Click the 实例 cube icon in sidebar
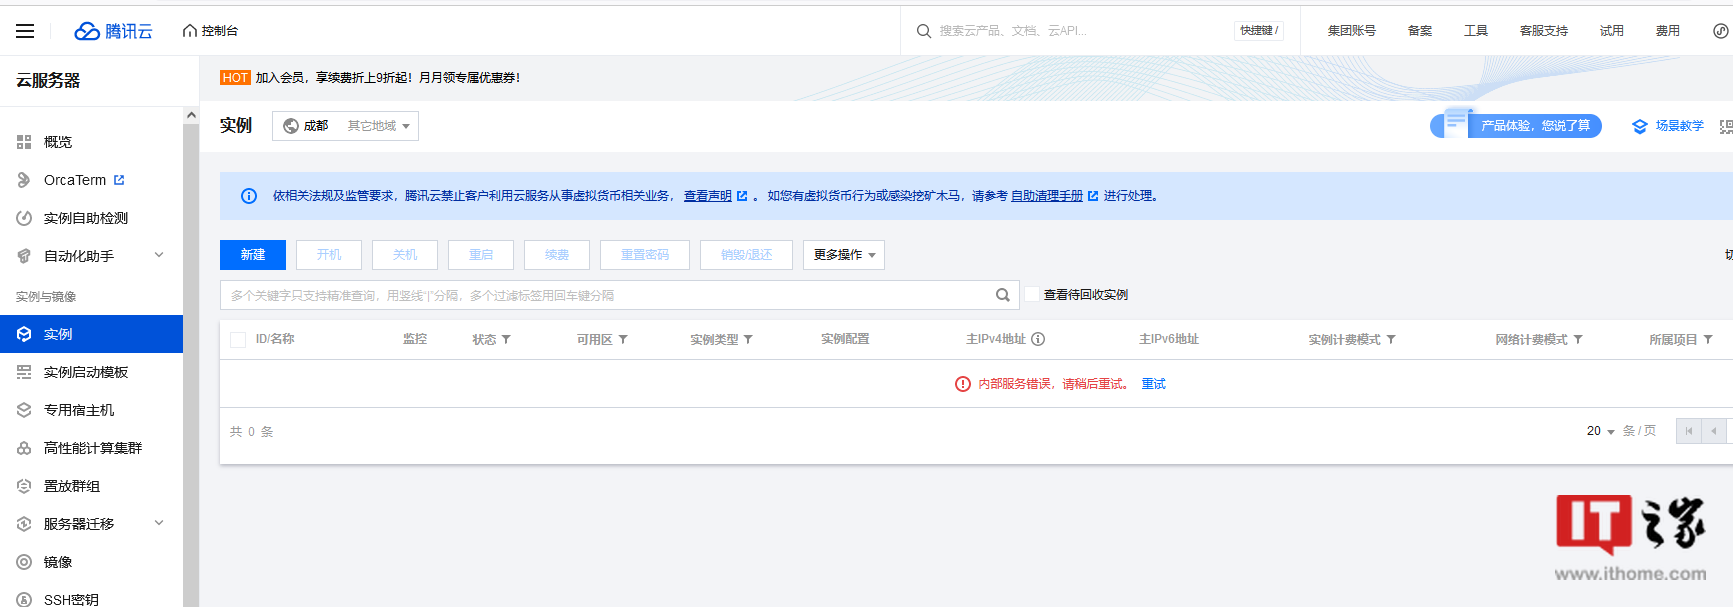The height and width of the screenshot is (607, 1733). (24, 334)
